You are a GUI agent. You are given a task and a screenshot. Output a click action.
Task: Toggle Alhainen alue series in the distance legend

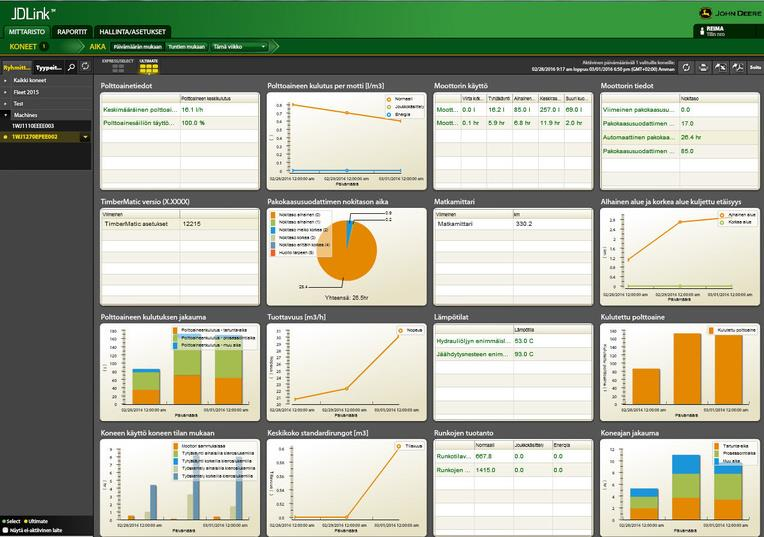tap(738, 215)
